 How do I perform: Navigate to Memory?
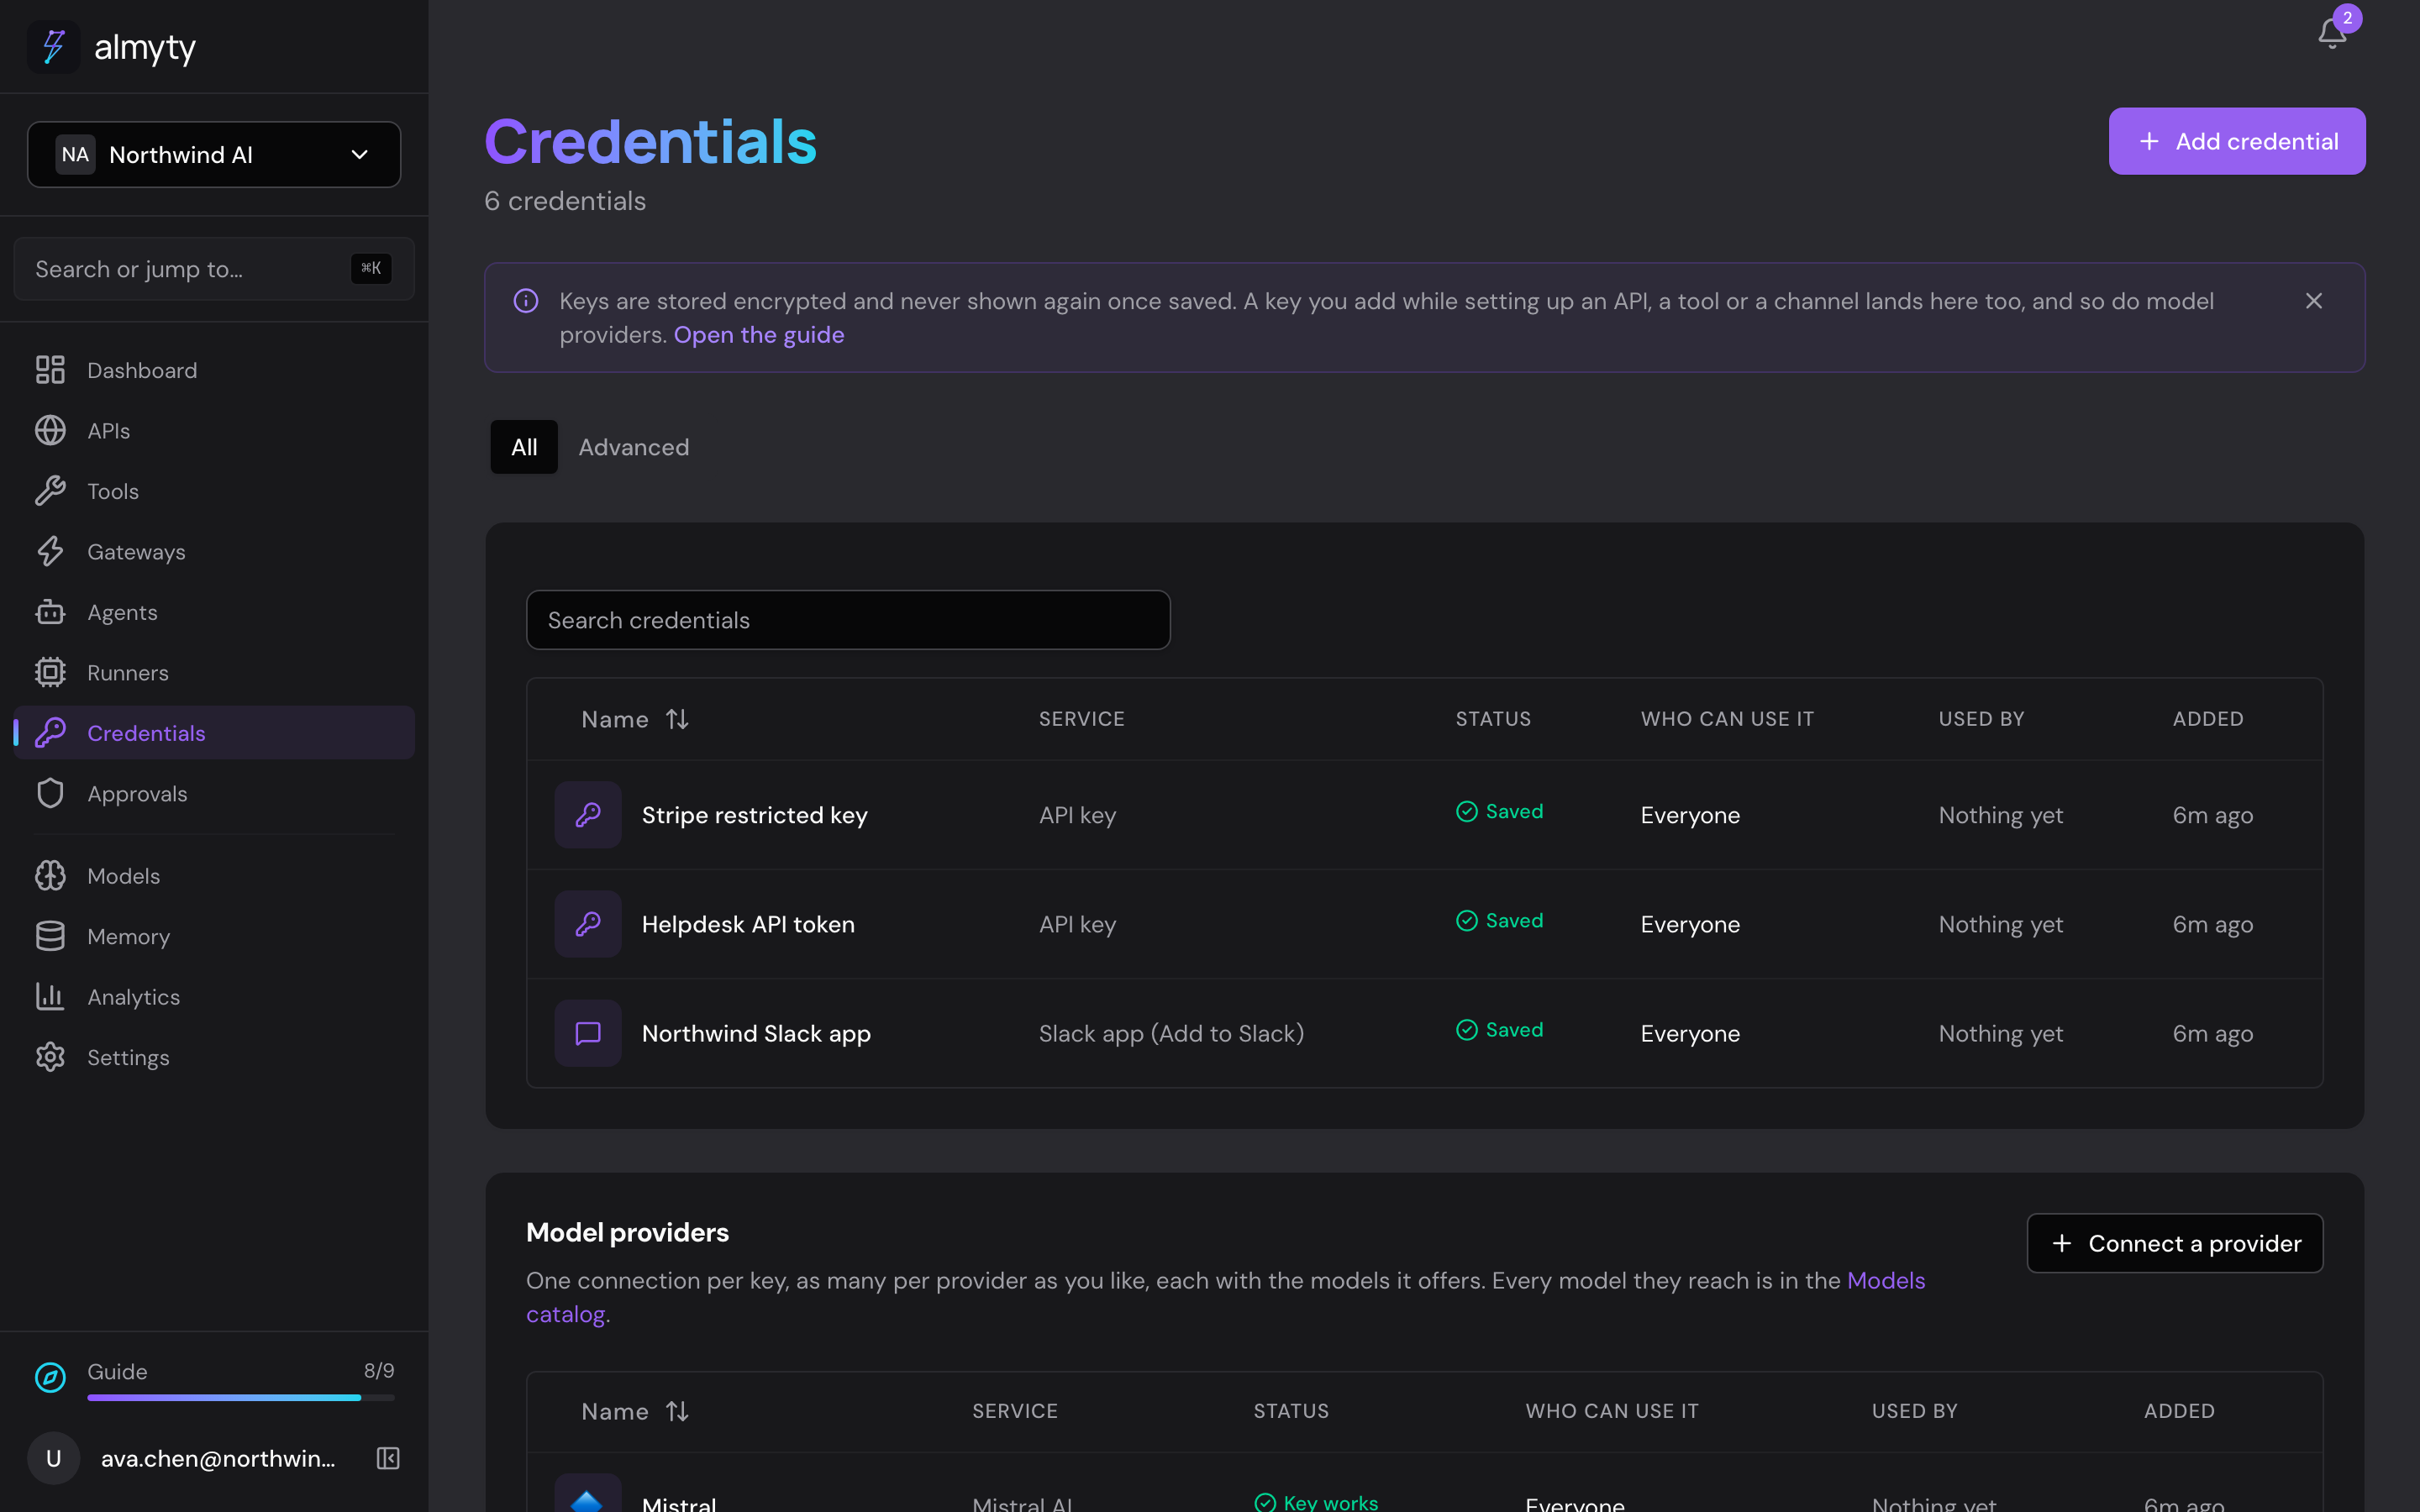point(214,937)
